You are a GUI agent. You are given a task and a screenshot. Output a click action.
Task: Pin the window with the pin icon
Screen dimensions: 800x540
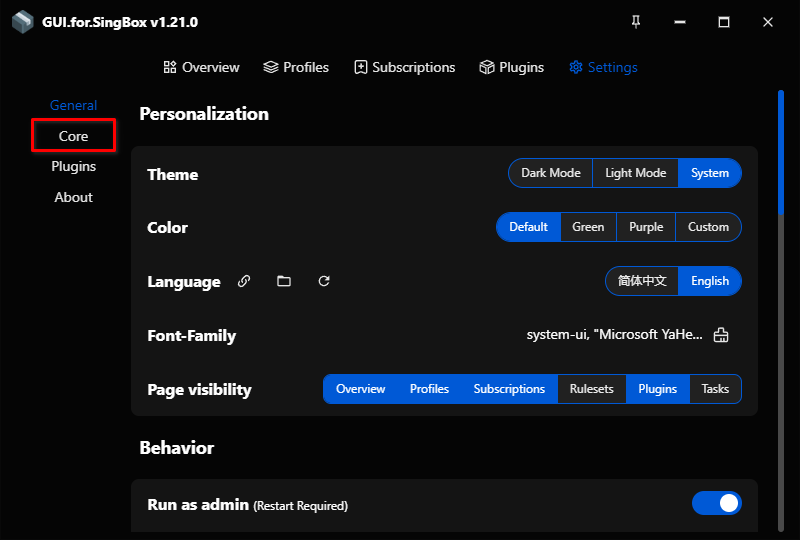(x=636, y=22)
